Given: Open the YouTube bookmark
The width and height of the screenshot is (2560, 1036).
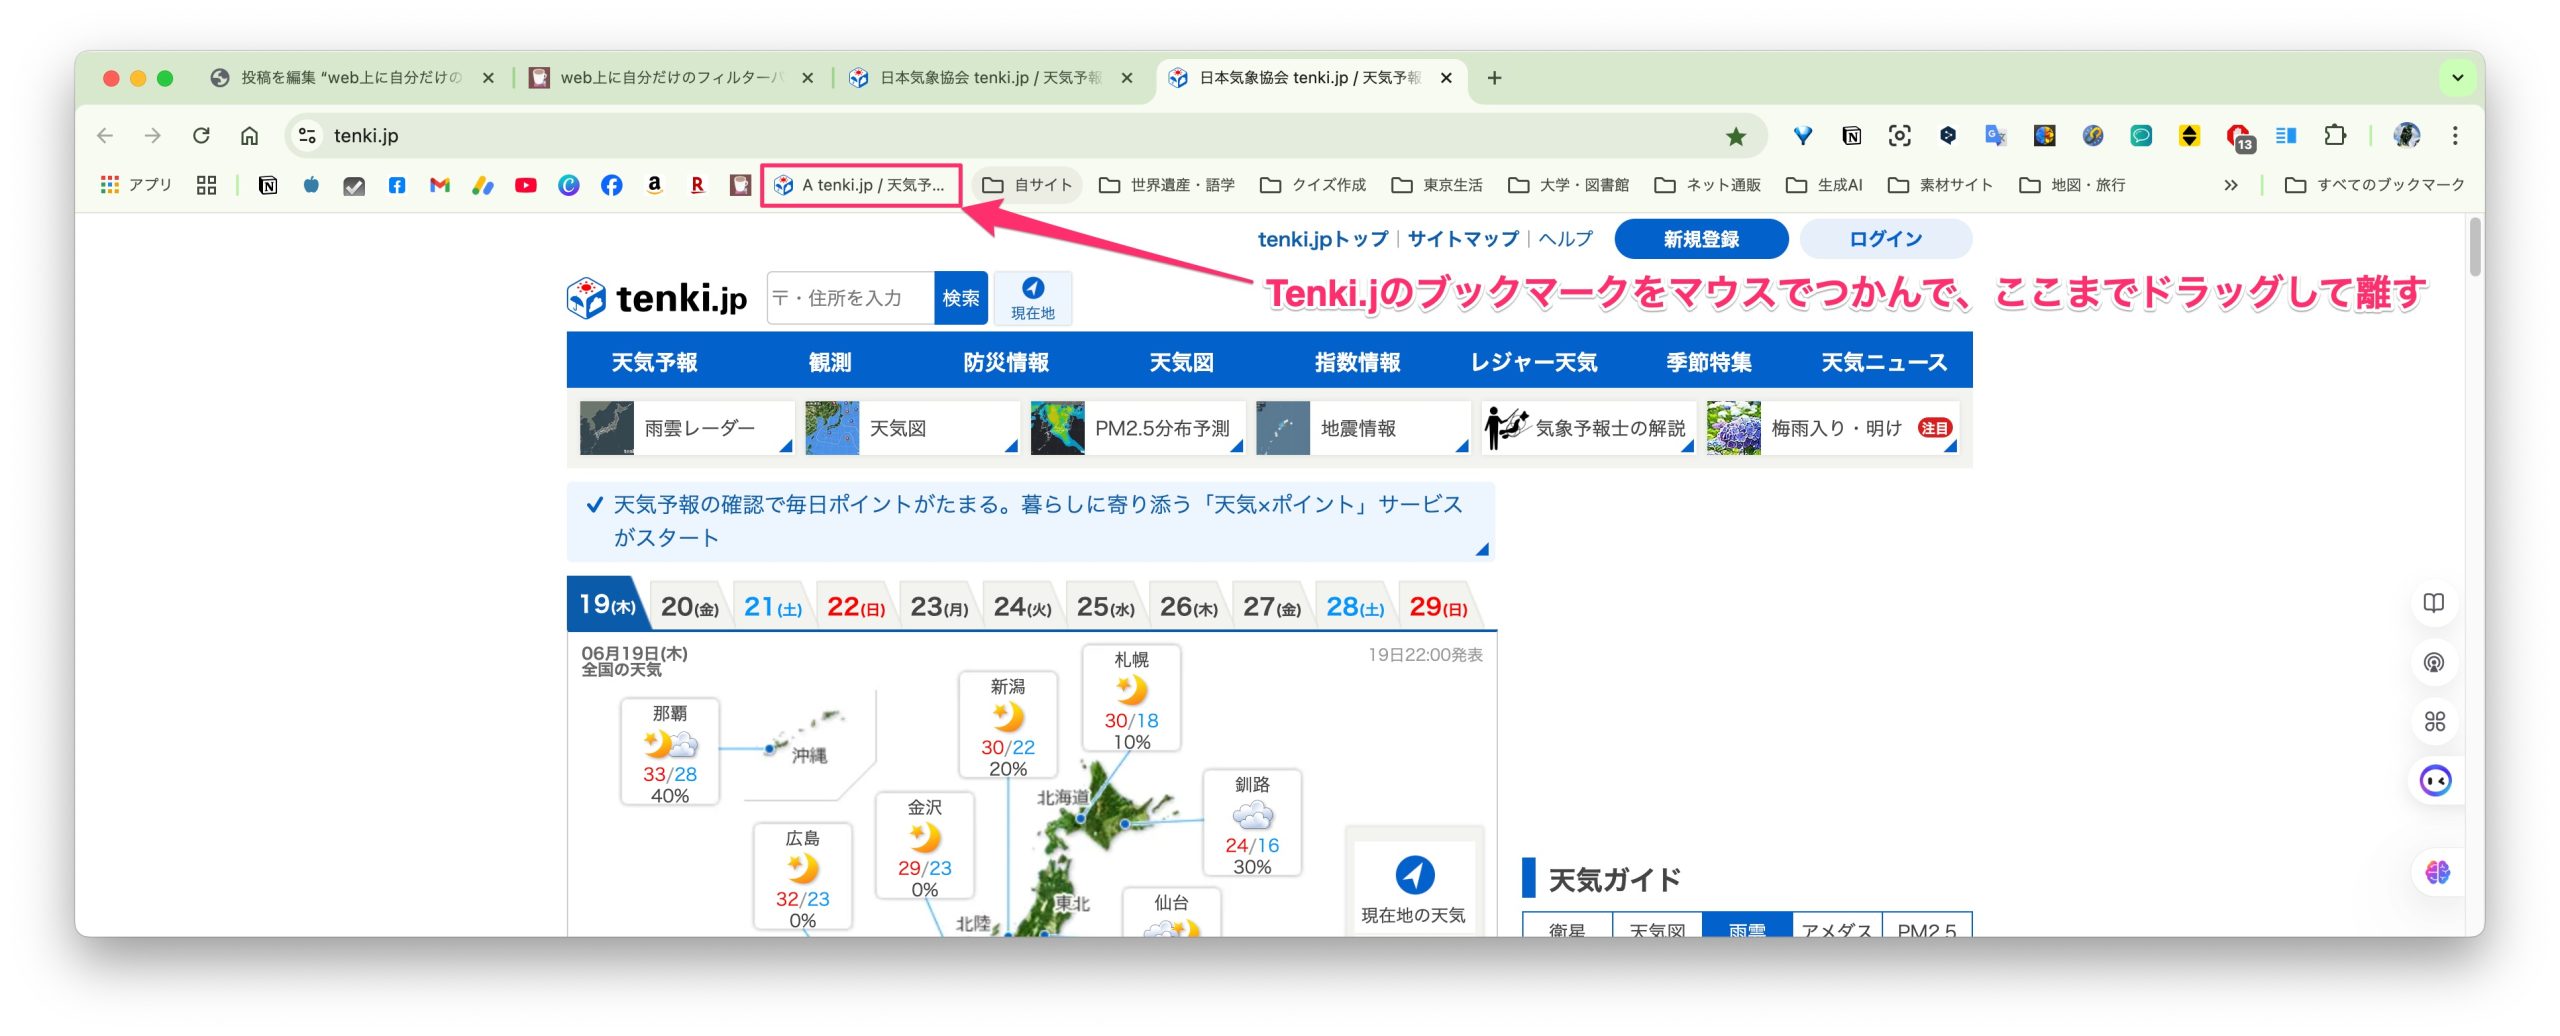Looking at the screenshot, I should pos(526,185).
